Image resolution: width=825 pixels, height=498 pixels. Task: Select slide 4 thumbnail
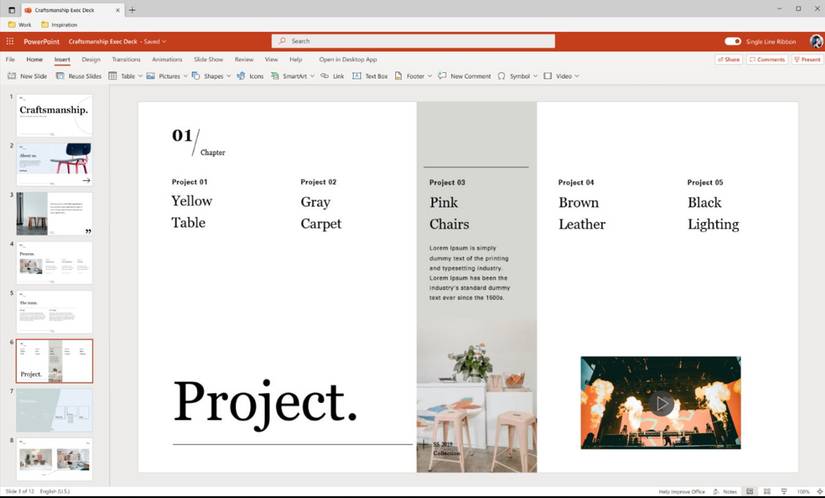point(54,262)
